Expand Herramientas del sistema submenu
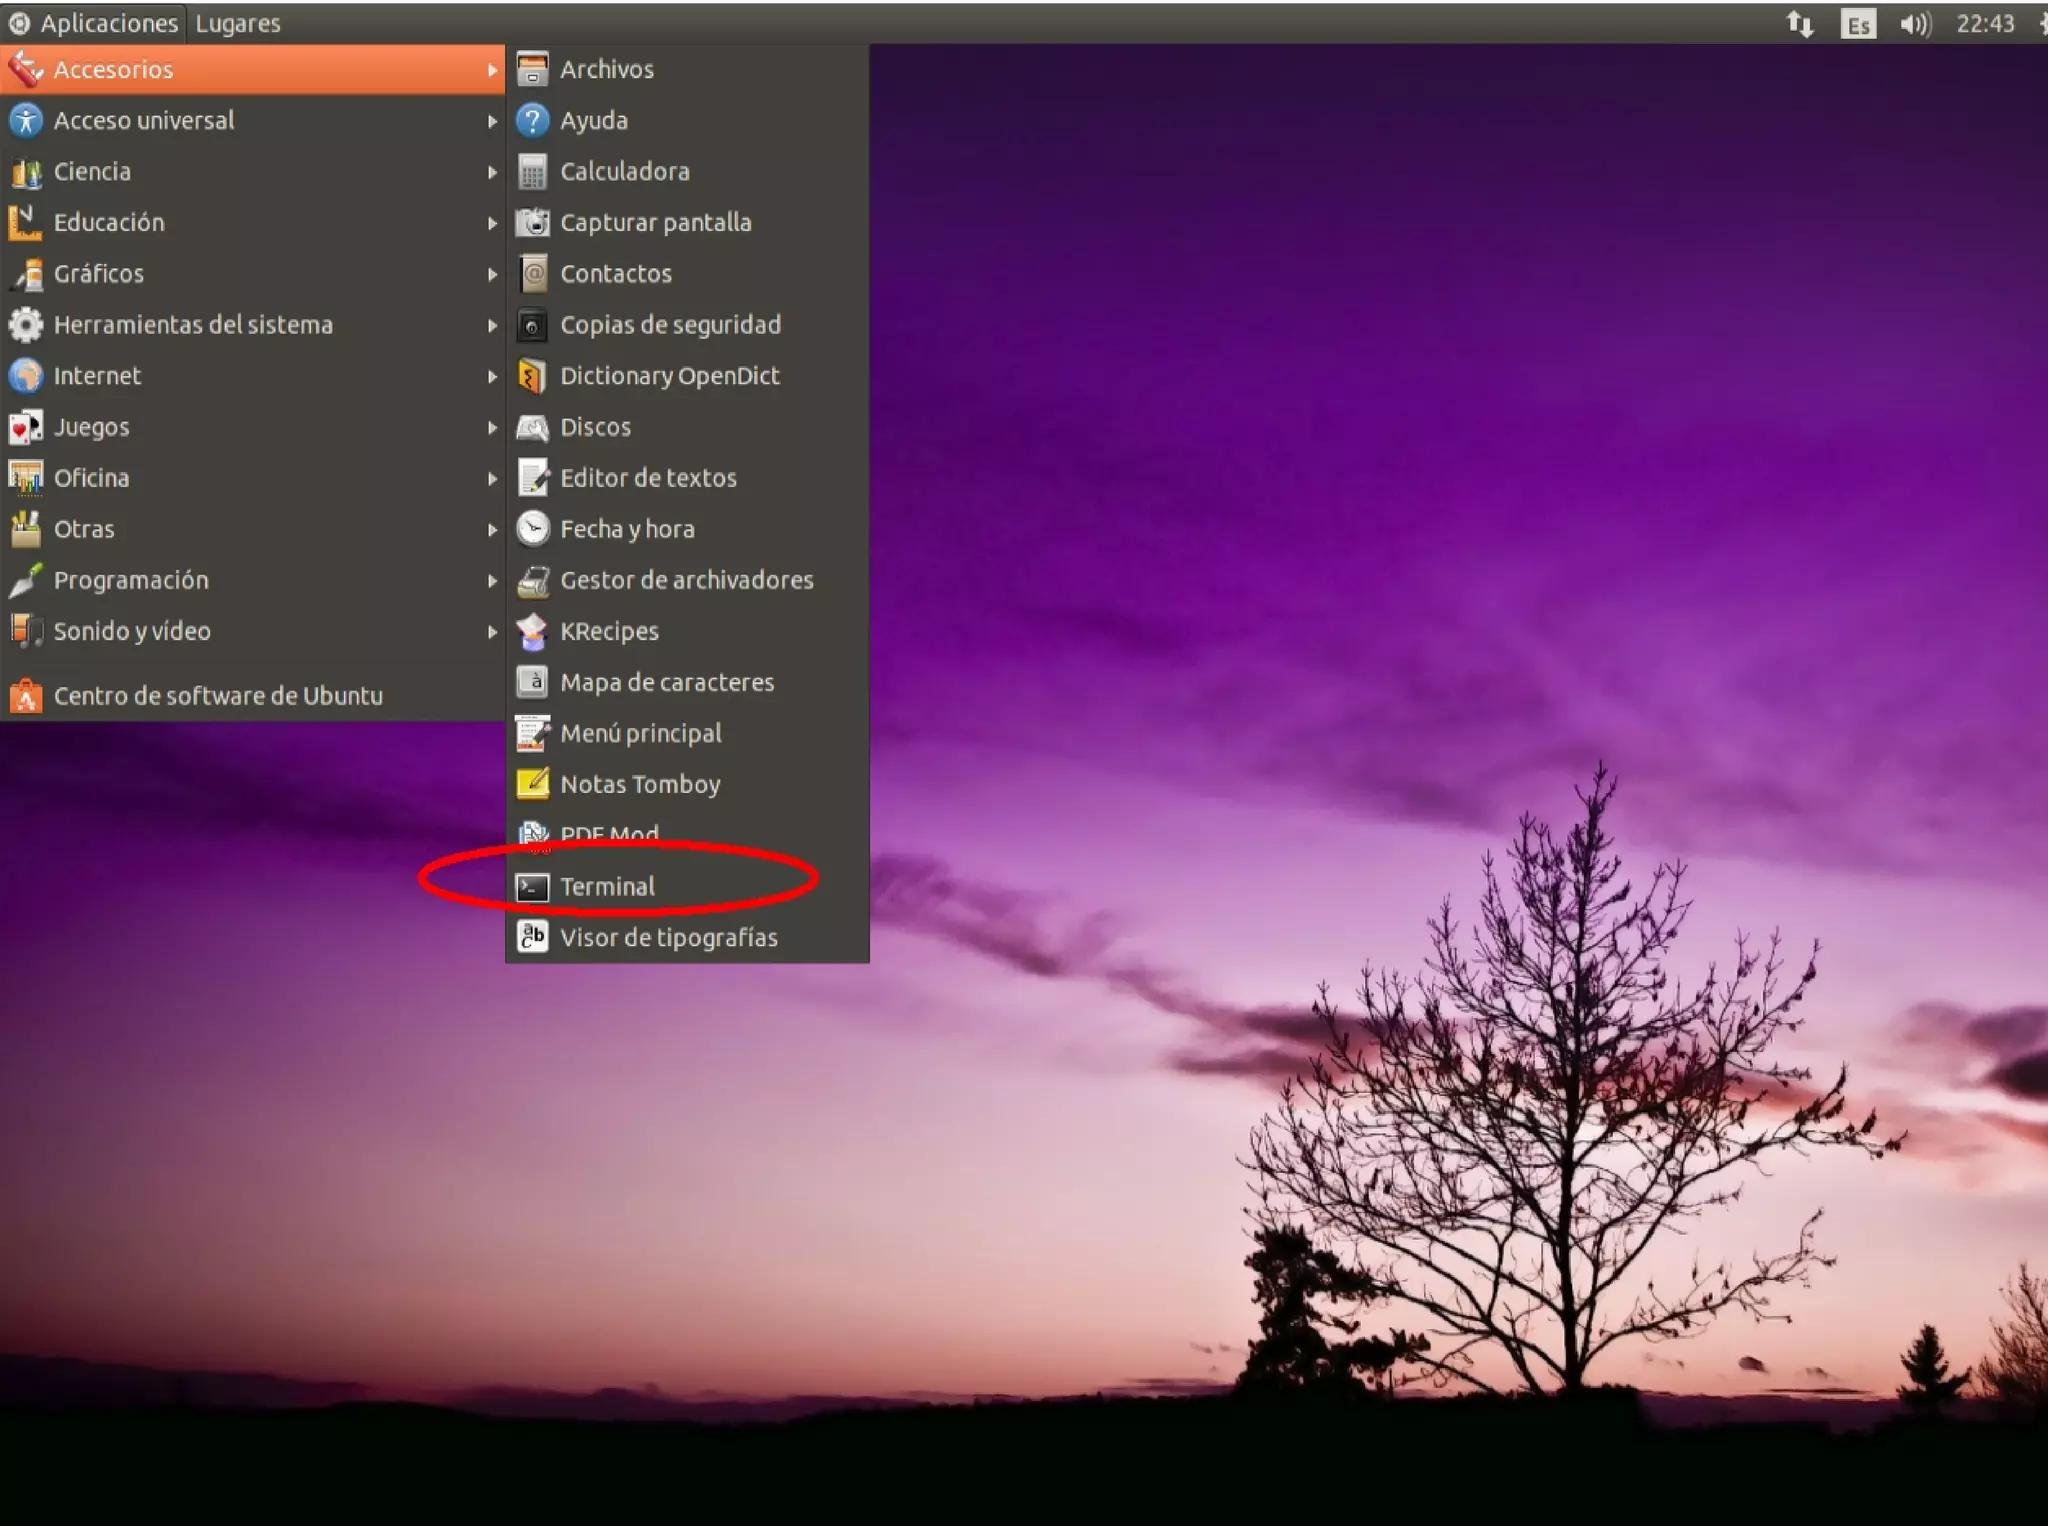 [193, 325]
